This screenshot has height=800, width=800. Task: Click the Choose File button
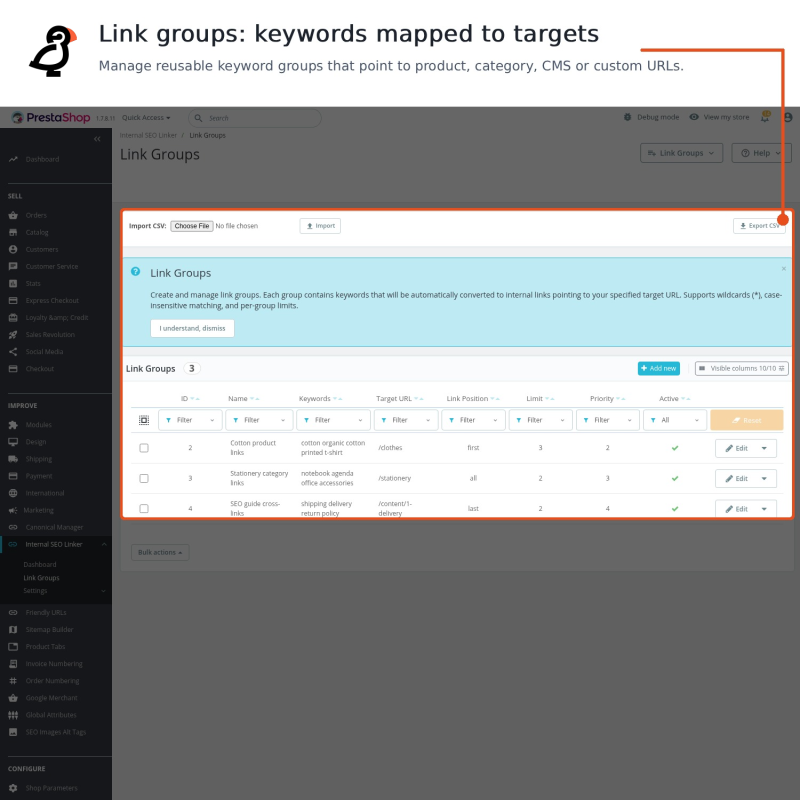pos(192,226)
